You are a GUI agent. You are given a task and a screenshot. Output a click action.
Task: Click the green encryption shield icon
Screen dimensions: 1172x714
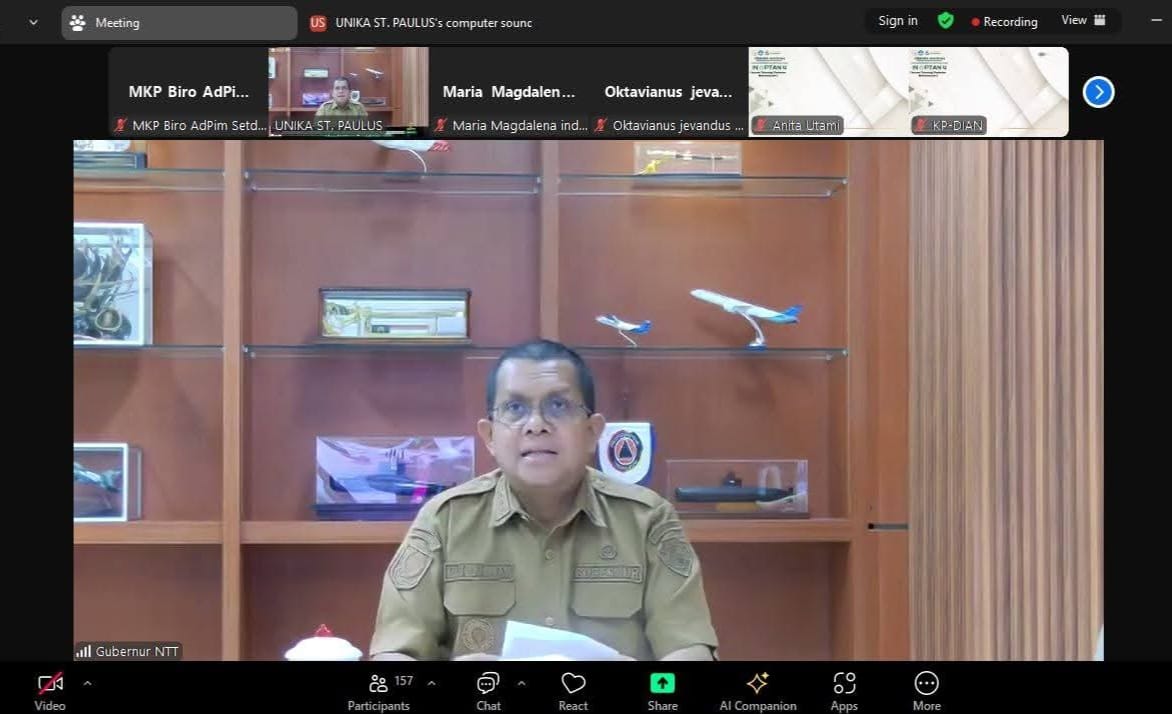945,21
